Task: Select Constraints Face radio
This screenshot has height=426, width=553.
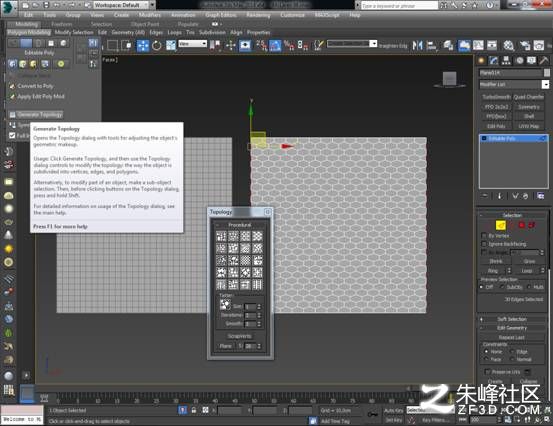Action: (x=487, y=359)
